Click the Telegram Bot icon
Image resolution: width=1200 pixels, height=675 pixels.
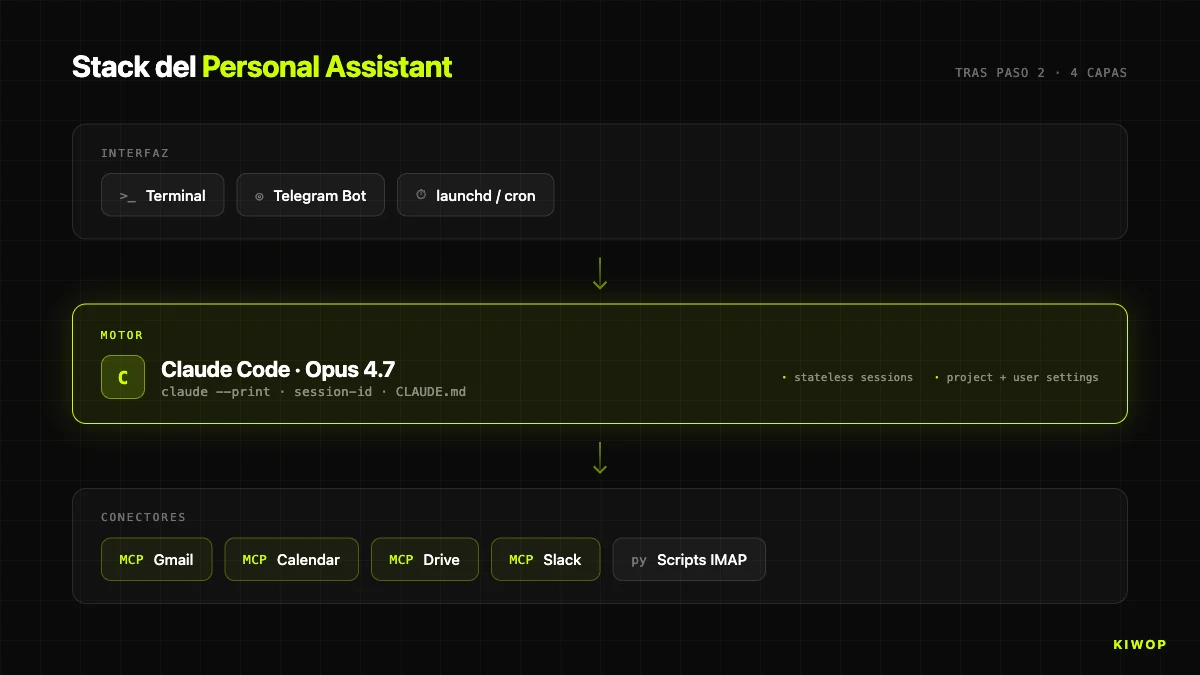259,196
